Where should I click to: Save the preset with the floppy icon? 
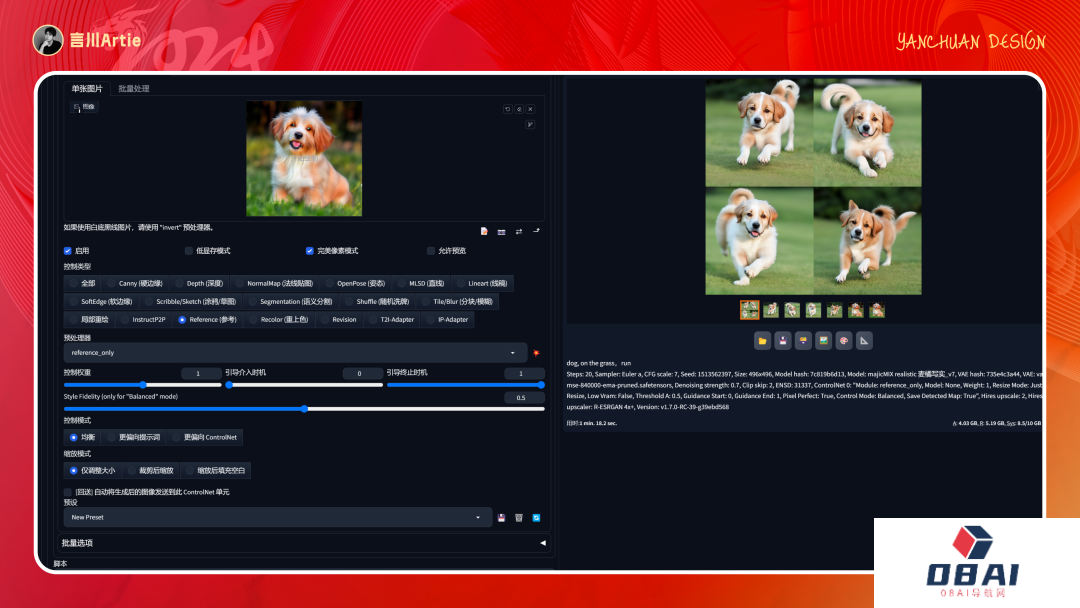tap(501, 518)
